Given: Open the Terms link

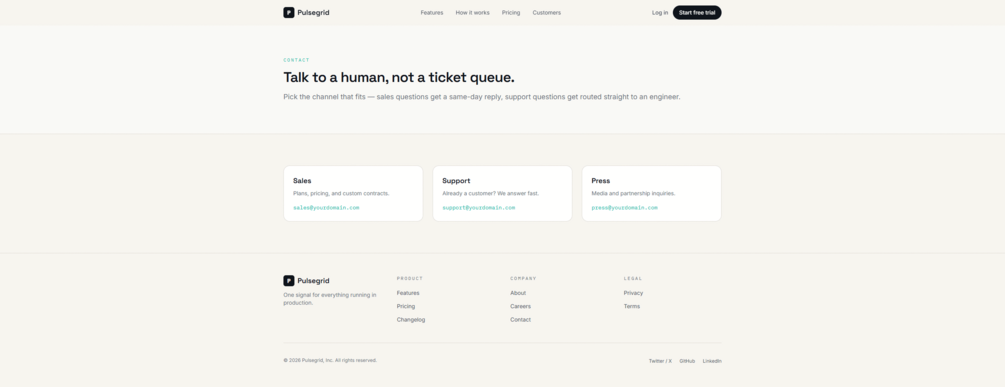Looking at the screenshot, I should (x=631, y=306).
